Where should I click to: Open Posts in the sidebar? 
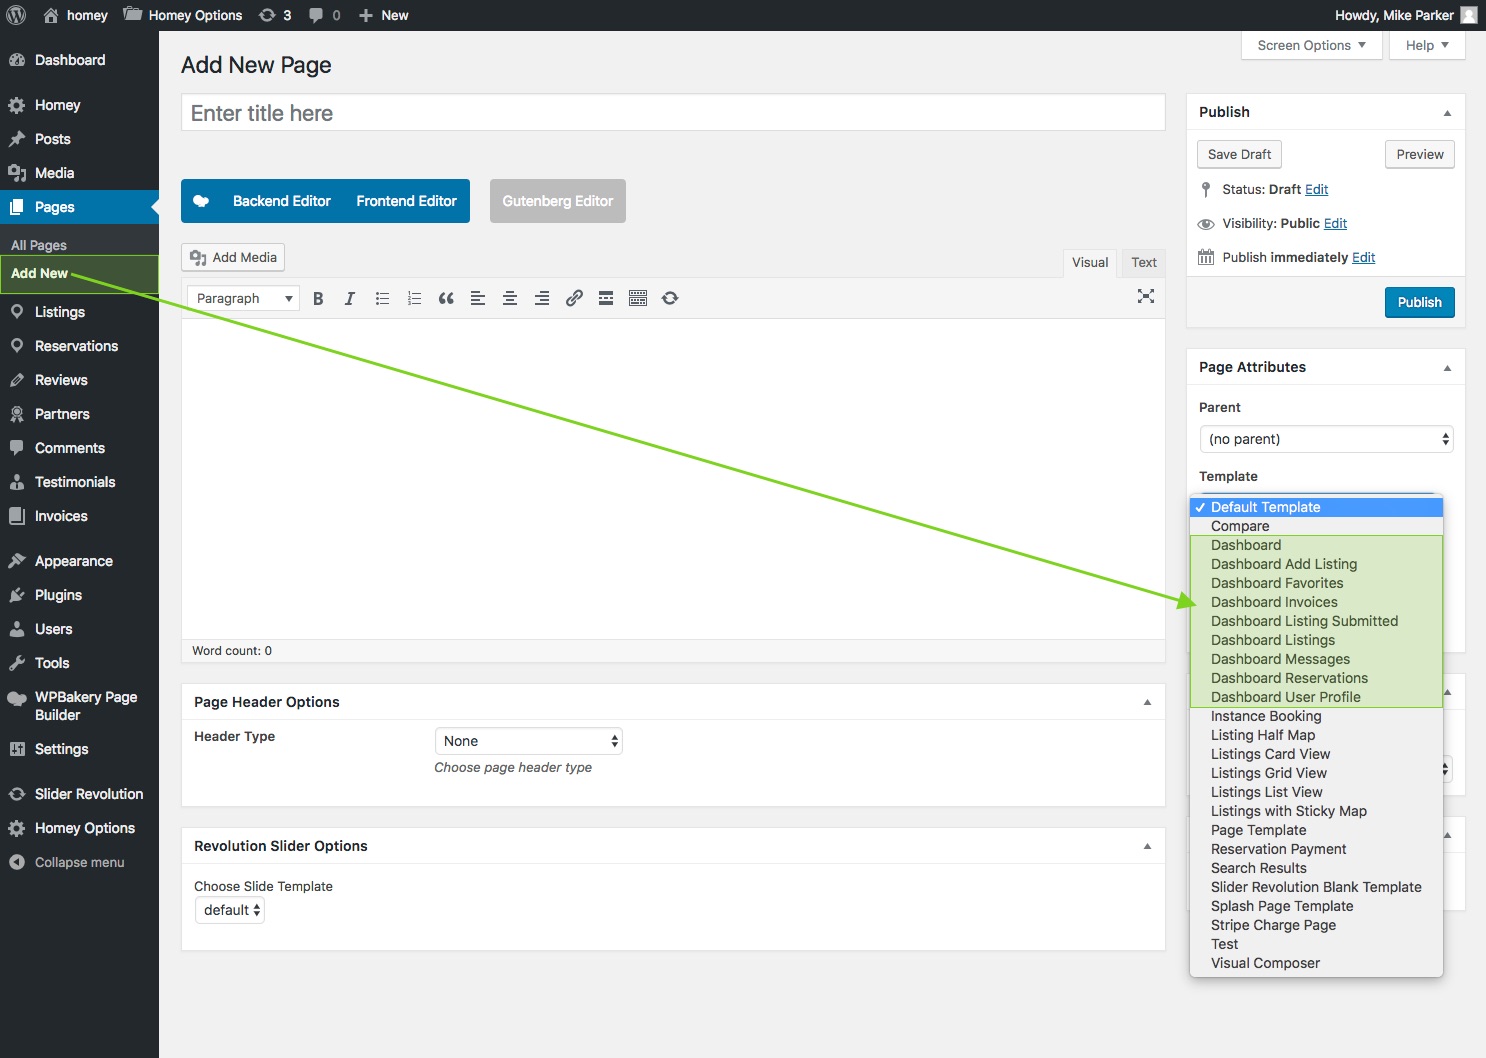coord(79,139)
